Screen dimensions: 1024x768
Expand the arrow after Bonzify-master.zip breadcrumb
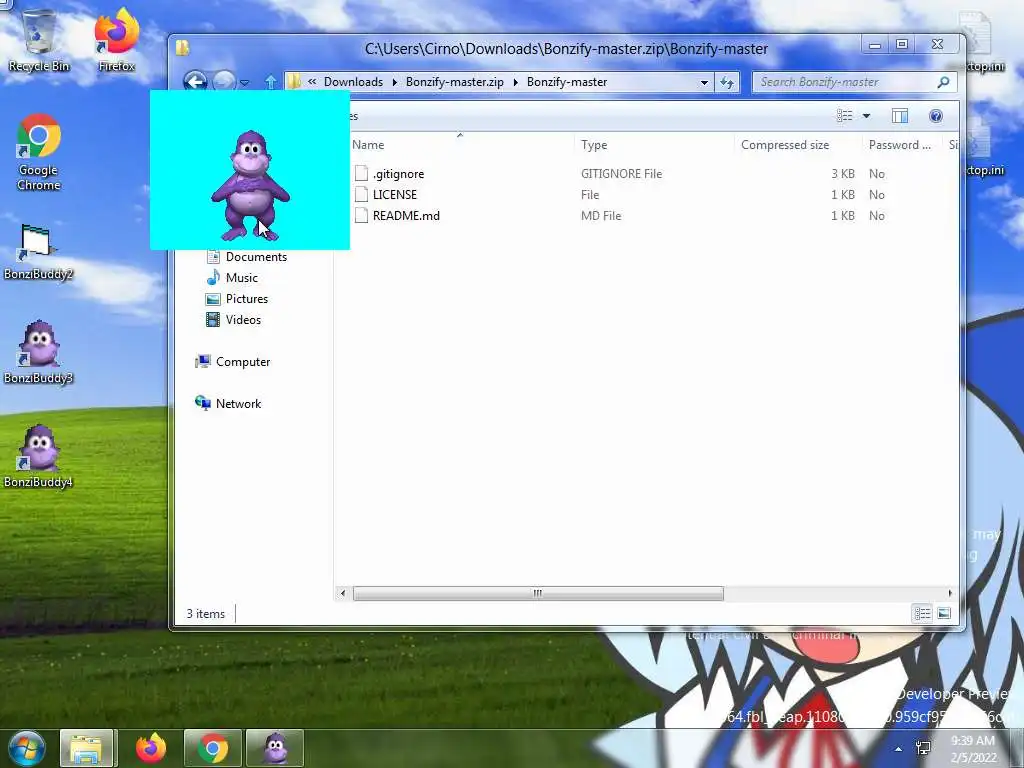pos(515,82)
